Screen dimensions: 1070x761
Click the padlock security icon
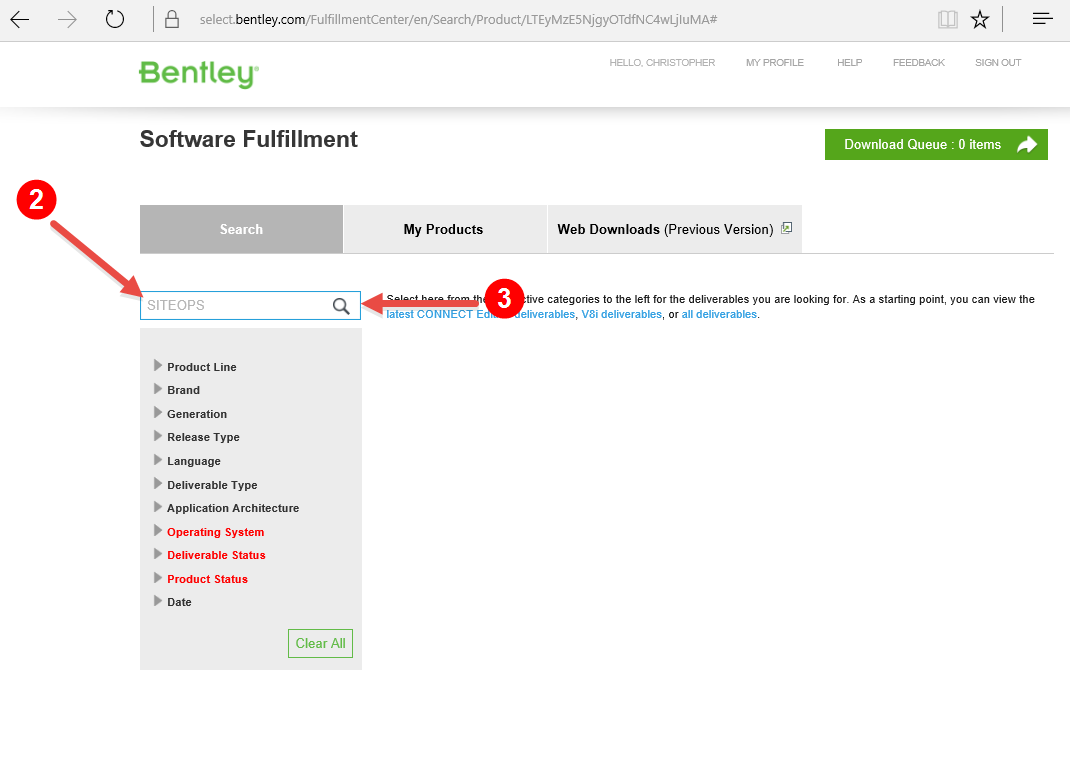pyautogui.click(x=172, y=19)
